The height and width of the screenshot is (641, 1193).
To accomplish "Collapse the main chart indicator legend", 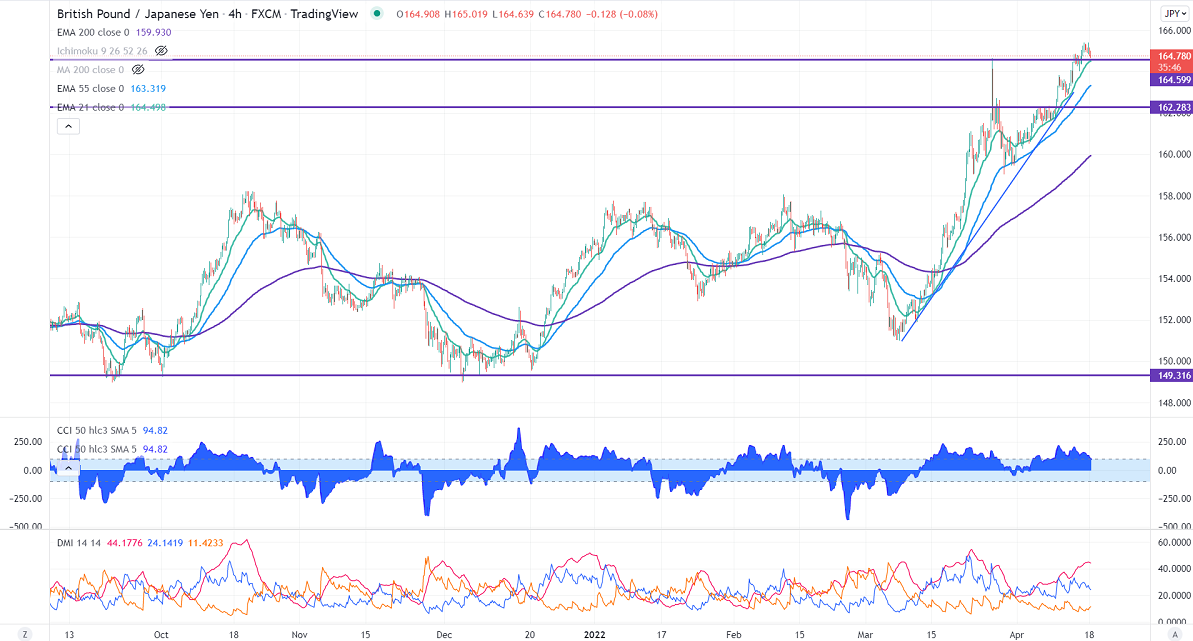I will point(68,126).
